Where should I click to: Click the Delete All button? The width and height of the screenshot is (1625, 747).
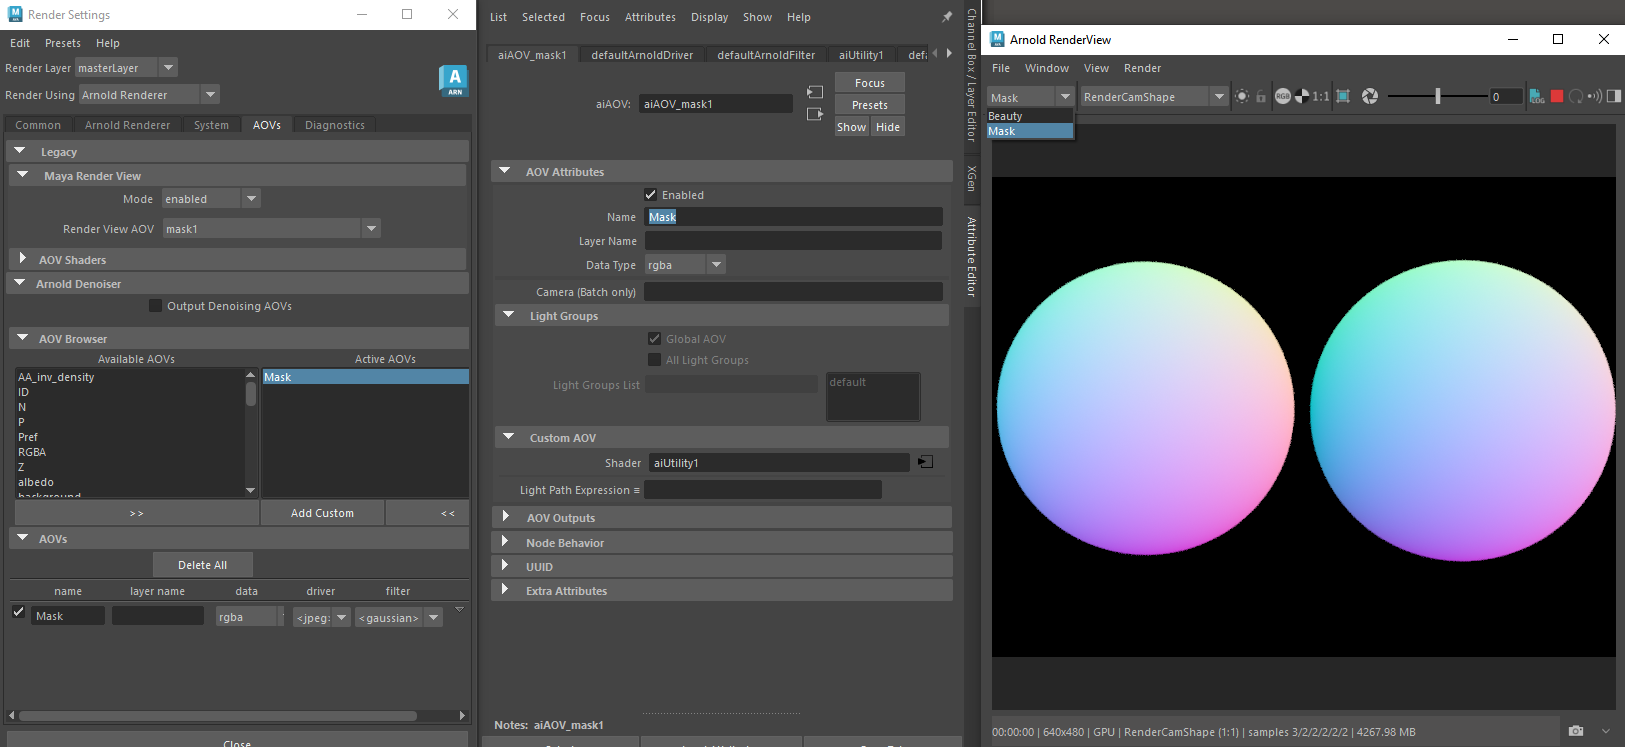(203, 565)
